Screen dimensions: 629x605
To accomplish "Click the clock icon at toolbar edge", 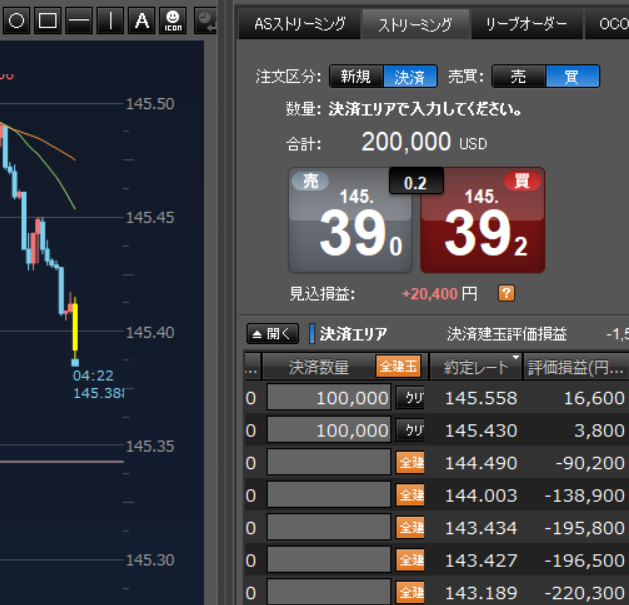I will [206, 20].
